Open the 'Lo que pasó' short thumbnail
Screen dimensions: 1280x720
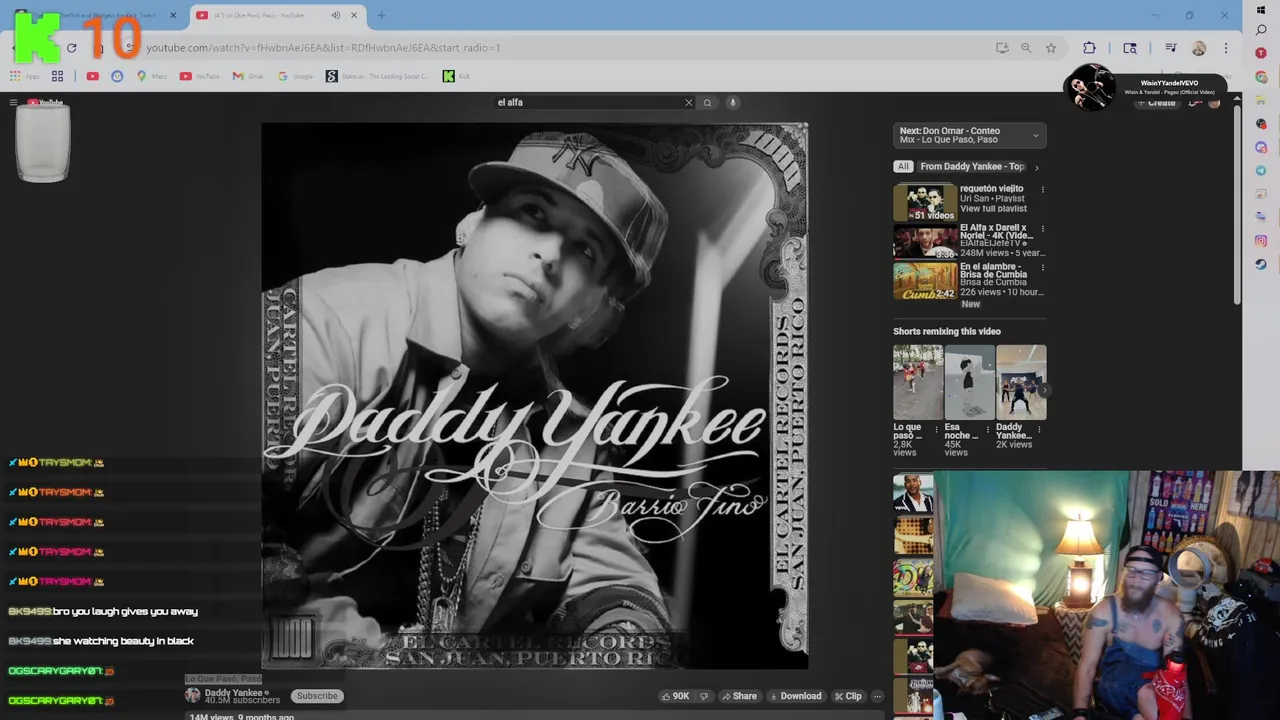[917, 382]
